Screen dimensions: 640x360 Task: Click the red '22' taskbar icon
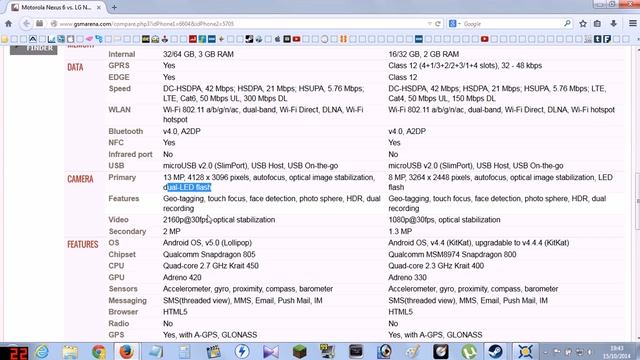14,352
